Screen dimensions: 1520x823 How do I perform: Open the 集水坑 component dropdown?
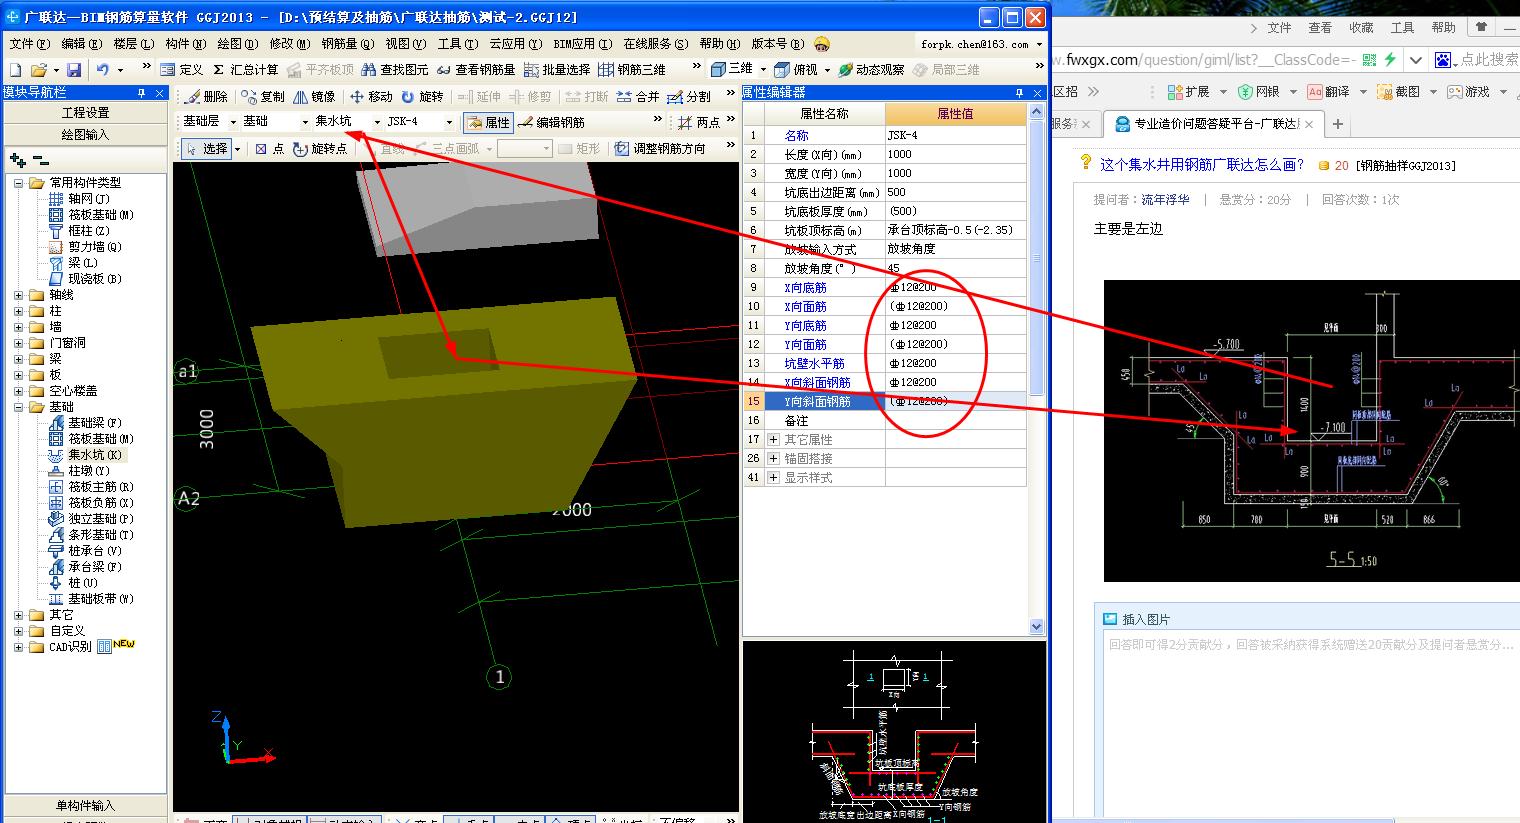[377, 122]
